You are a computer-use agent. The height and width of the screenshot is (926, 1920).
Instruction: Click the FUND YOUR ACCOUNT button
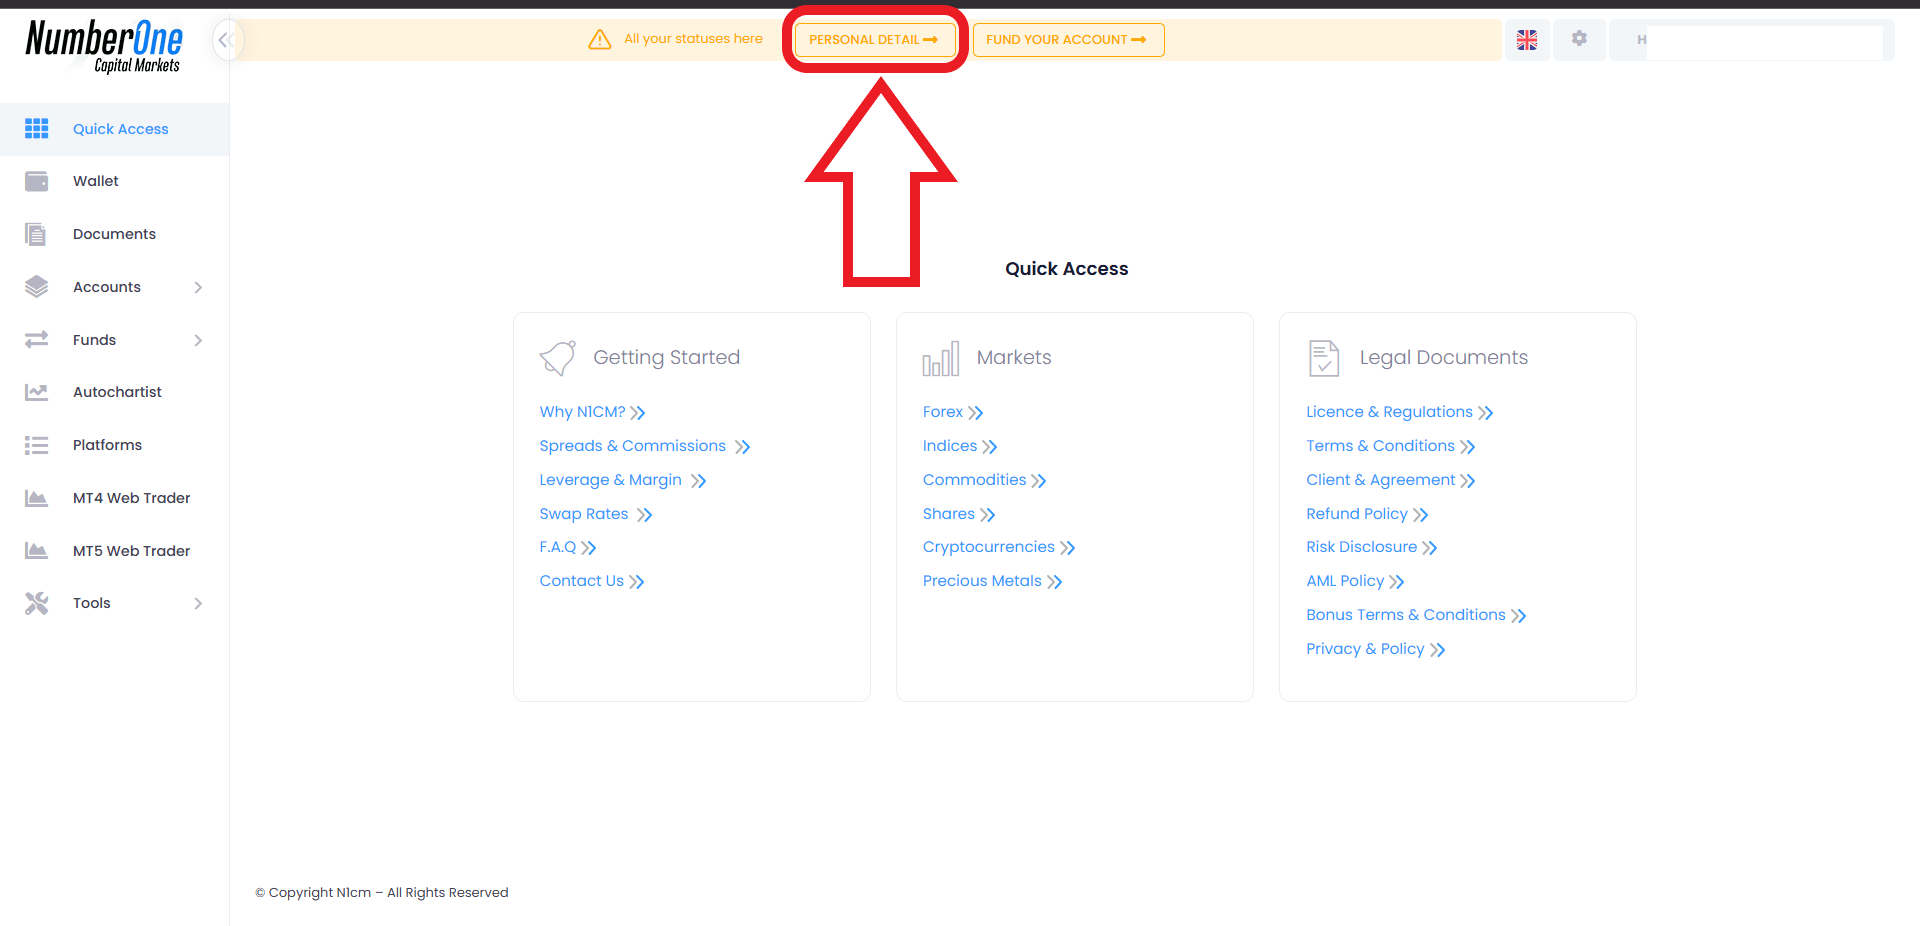coord(1067,40)
